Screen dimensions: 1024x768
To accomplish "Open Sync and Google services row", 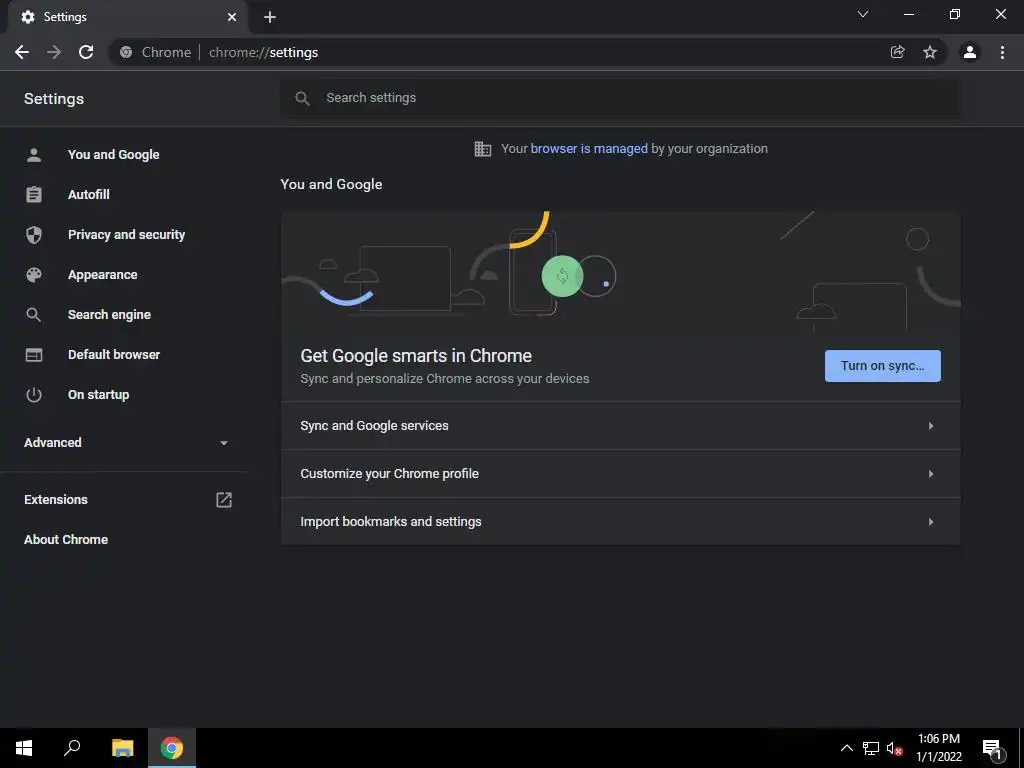I will [620, 426].
